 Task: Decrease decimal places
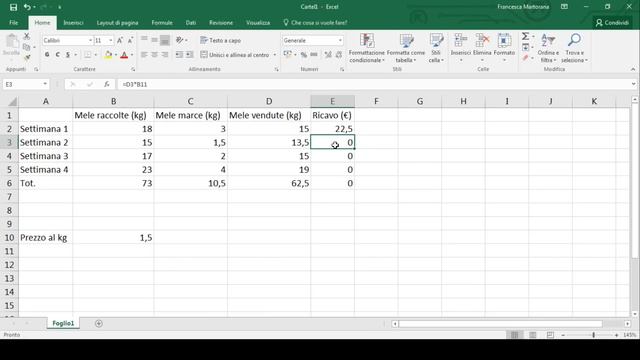(x=338, y=55)
